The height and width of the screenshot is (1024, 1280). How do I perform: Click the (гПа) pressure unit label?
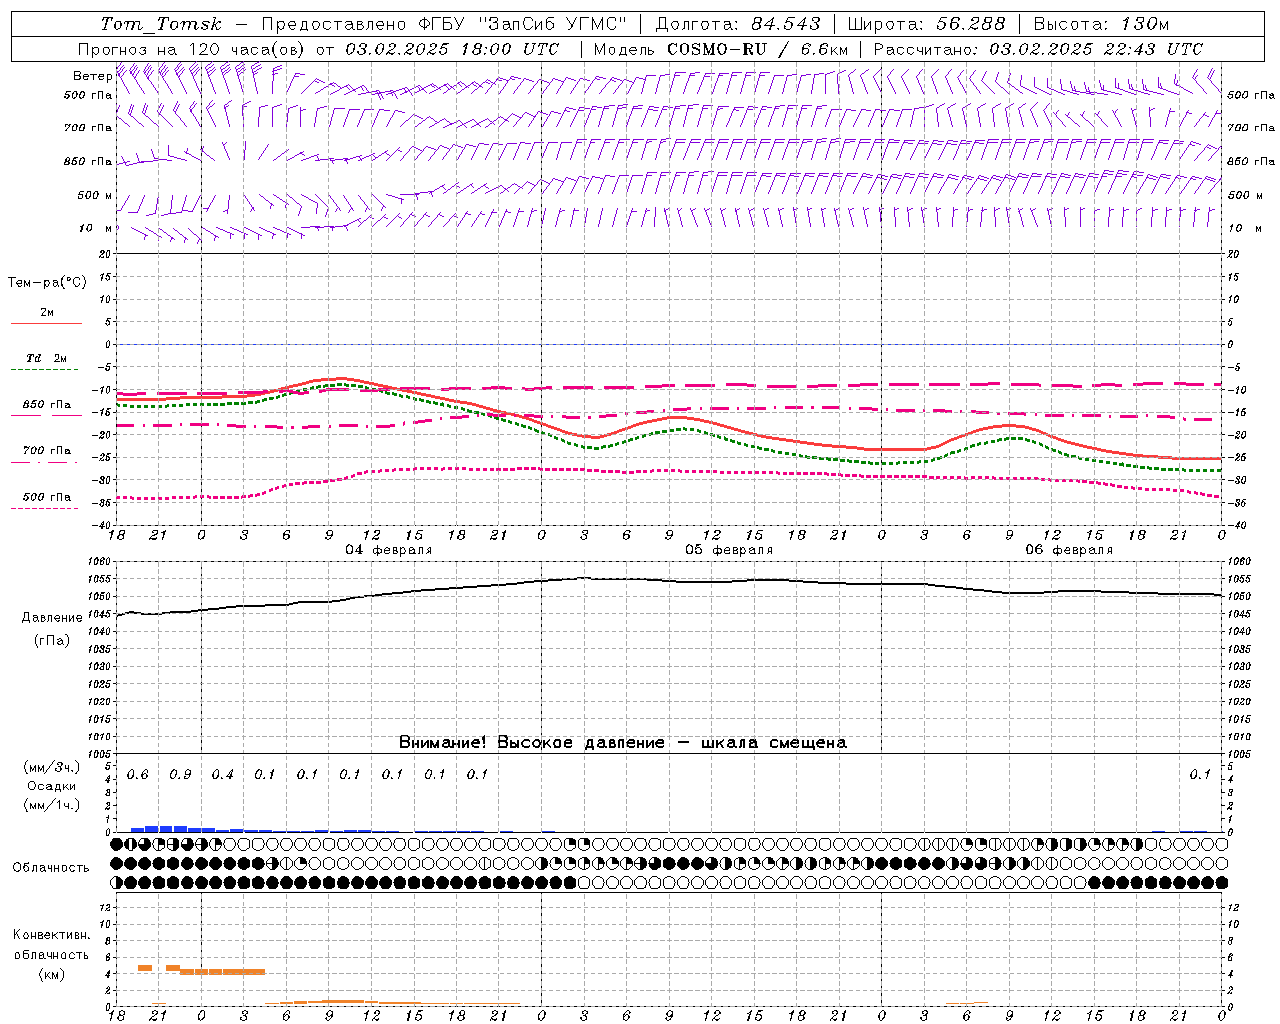pos(52,641)
